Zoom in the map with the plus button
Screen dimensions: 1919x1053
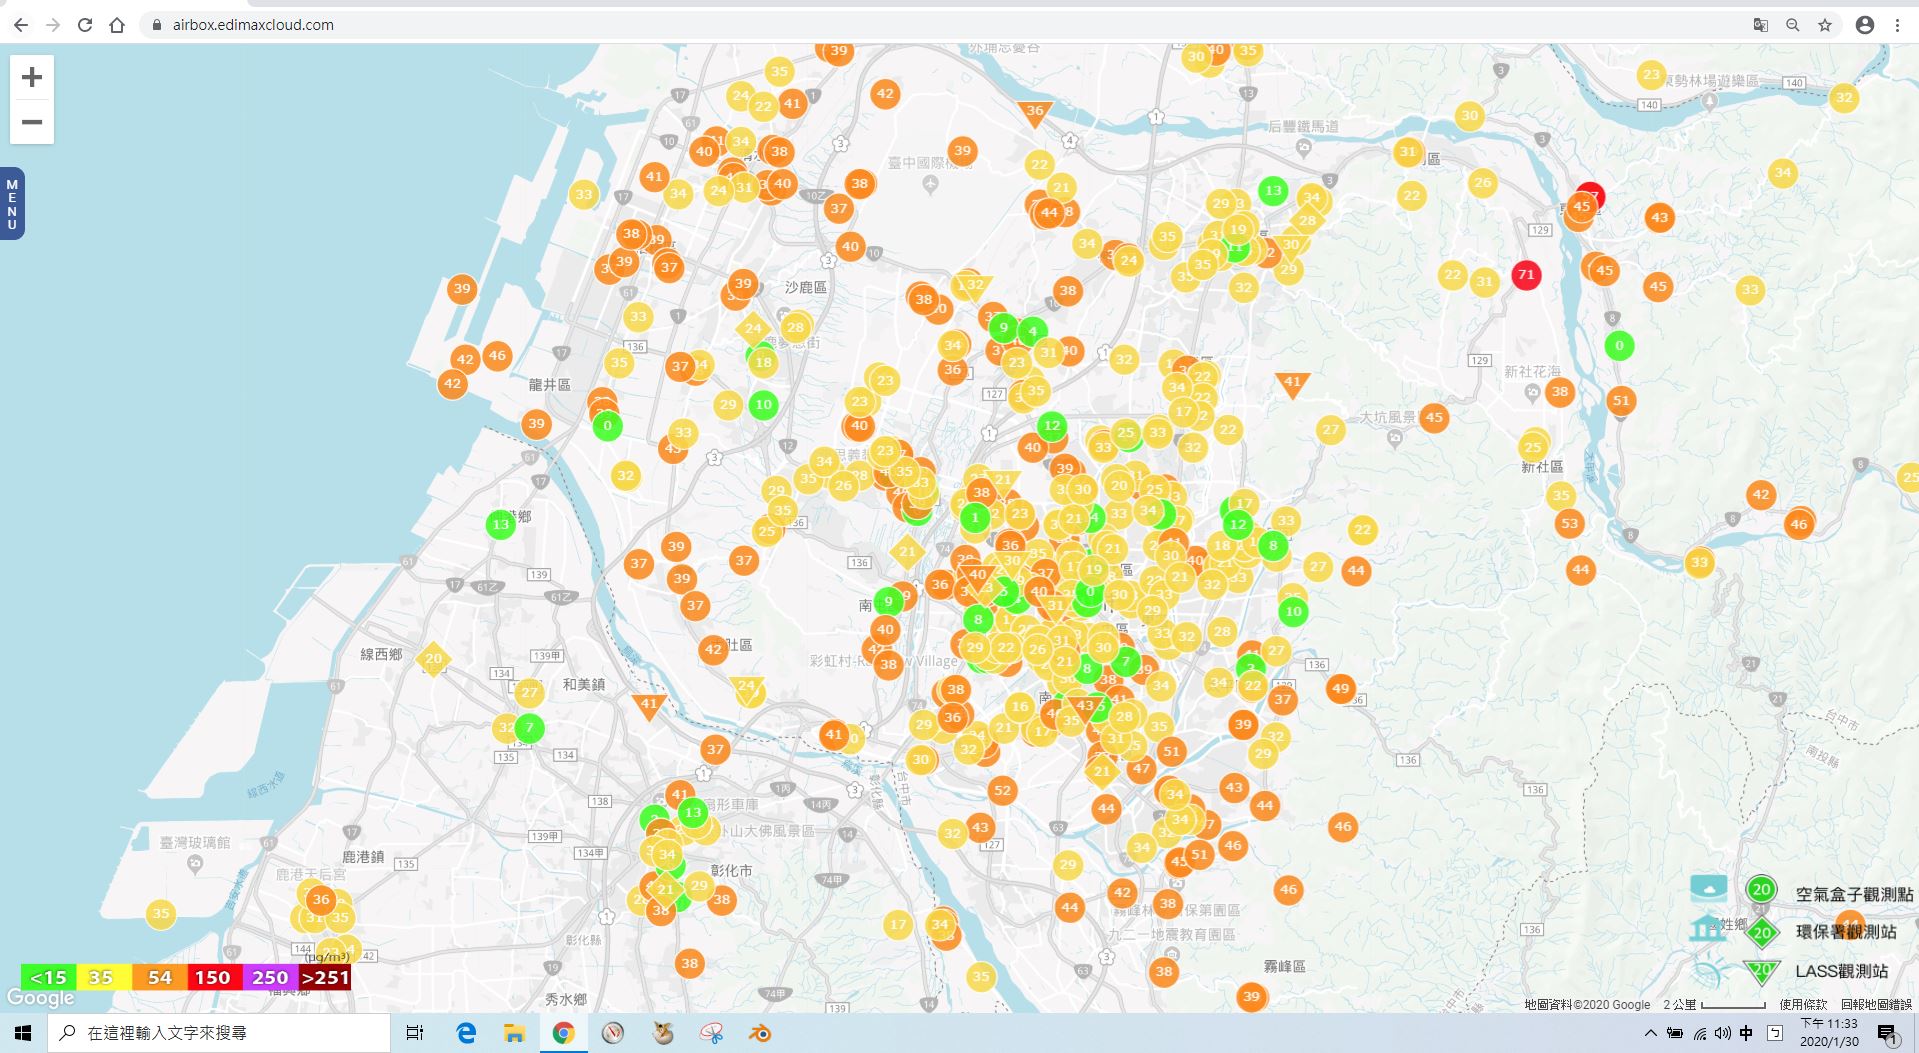click(32, 77)
